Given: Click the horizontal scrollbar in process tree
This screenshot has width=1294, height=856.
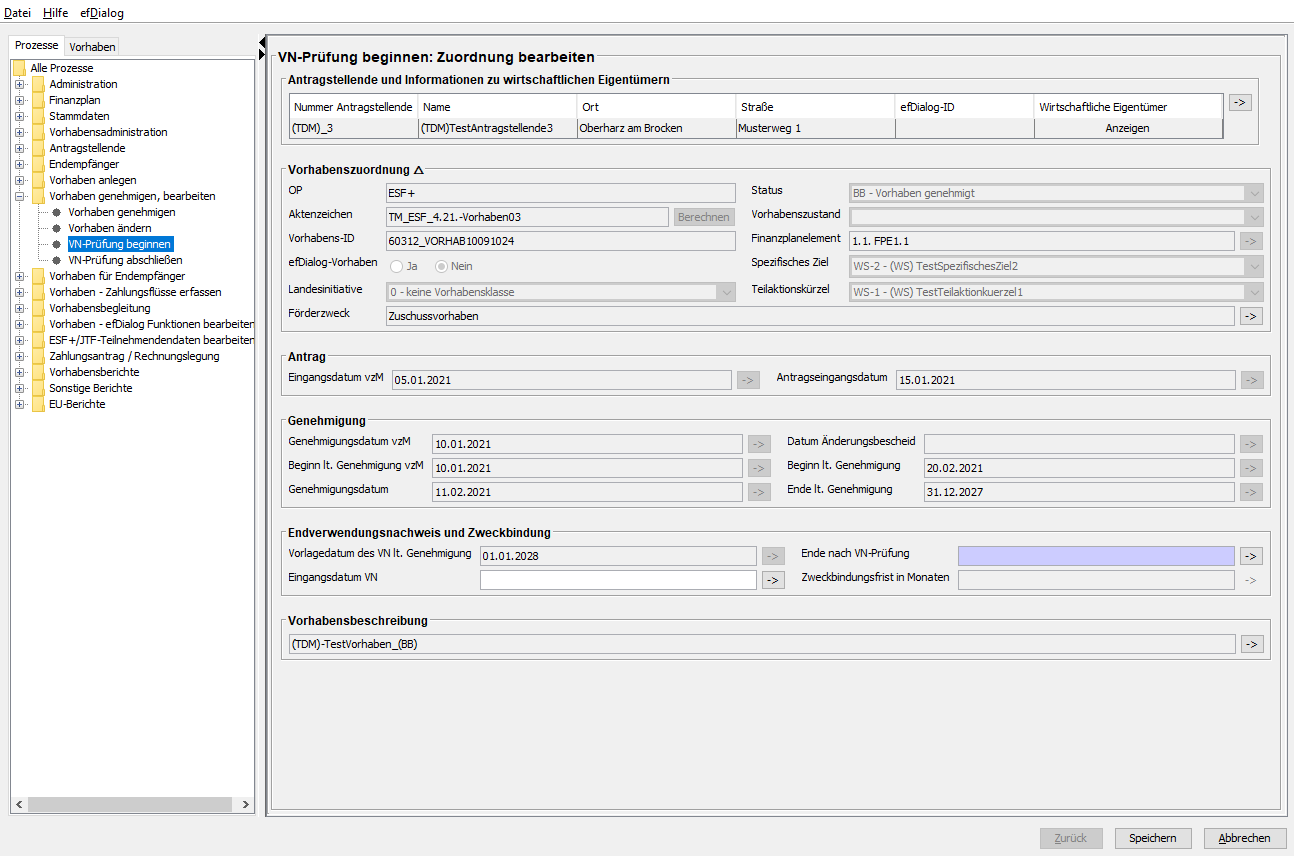Looking at the screenshot, I should 130,805.
